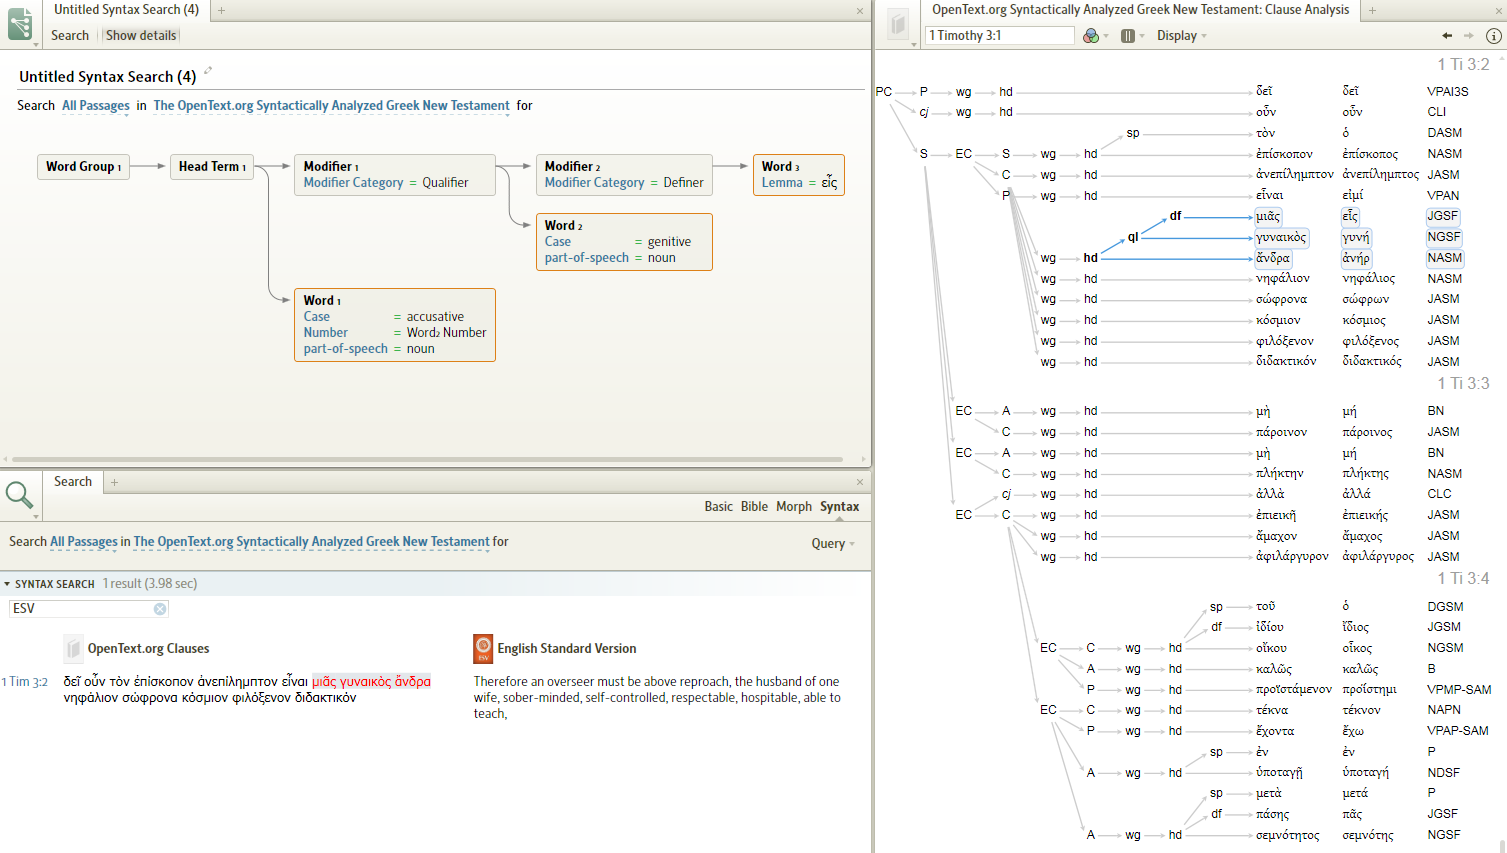Click the English Standard Version column heading
Screen dimensions: 1507x853
[x=567, y=649]
